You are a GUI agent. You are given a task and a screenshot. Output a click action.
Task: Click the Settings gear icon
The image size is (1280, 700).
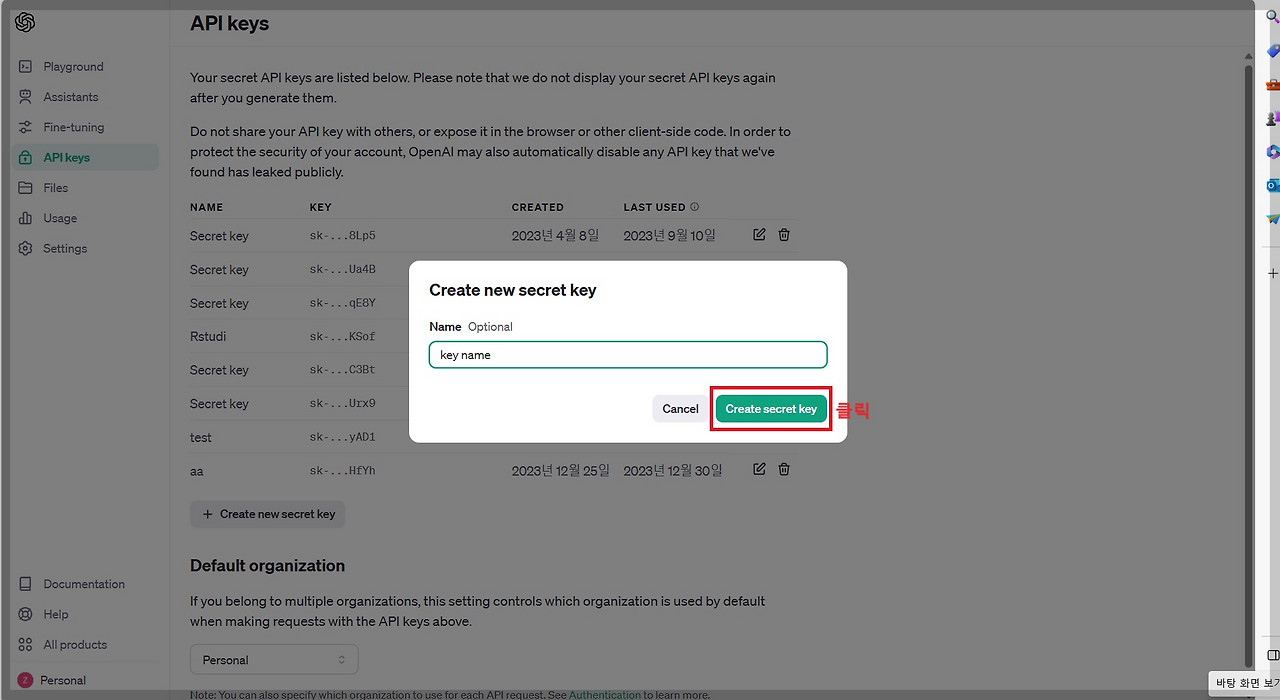[25, 248]
